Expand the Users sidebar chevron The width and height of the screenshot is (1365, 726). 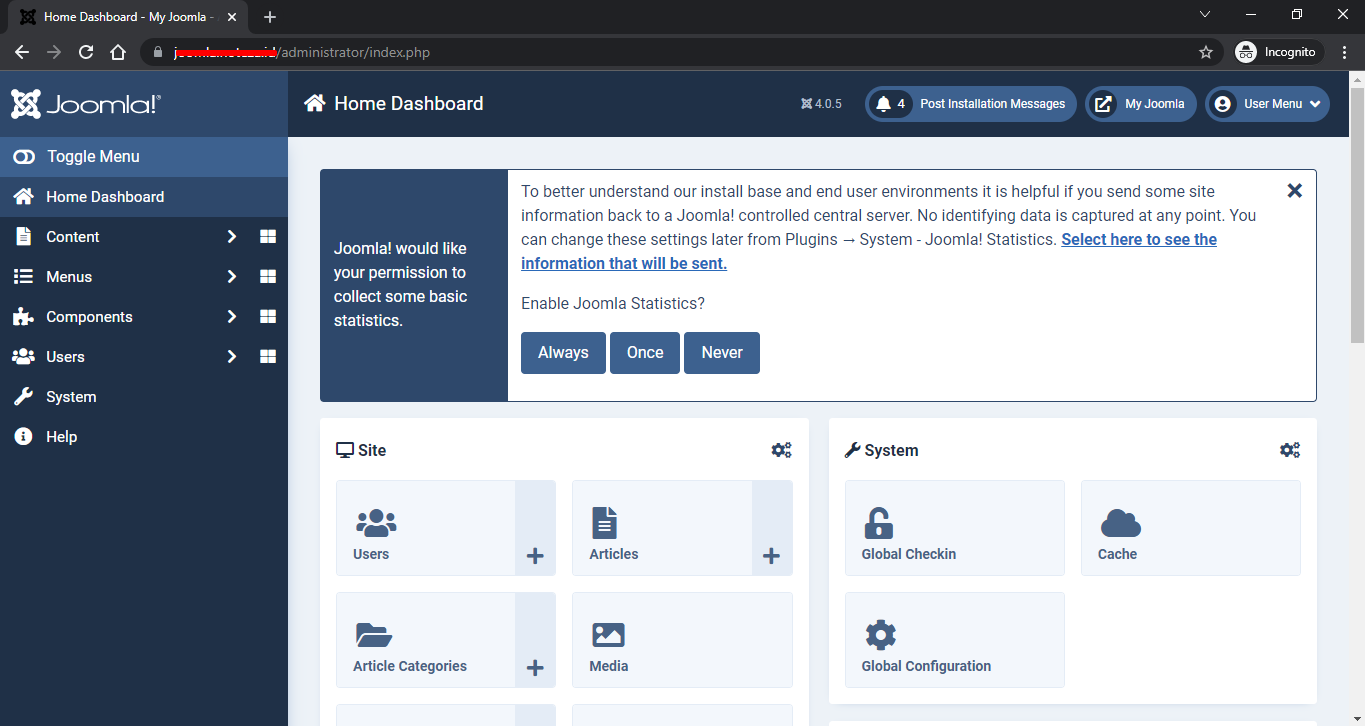pyautogui.click(x=232, y=357)
